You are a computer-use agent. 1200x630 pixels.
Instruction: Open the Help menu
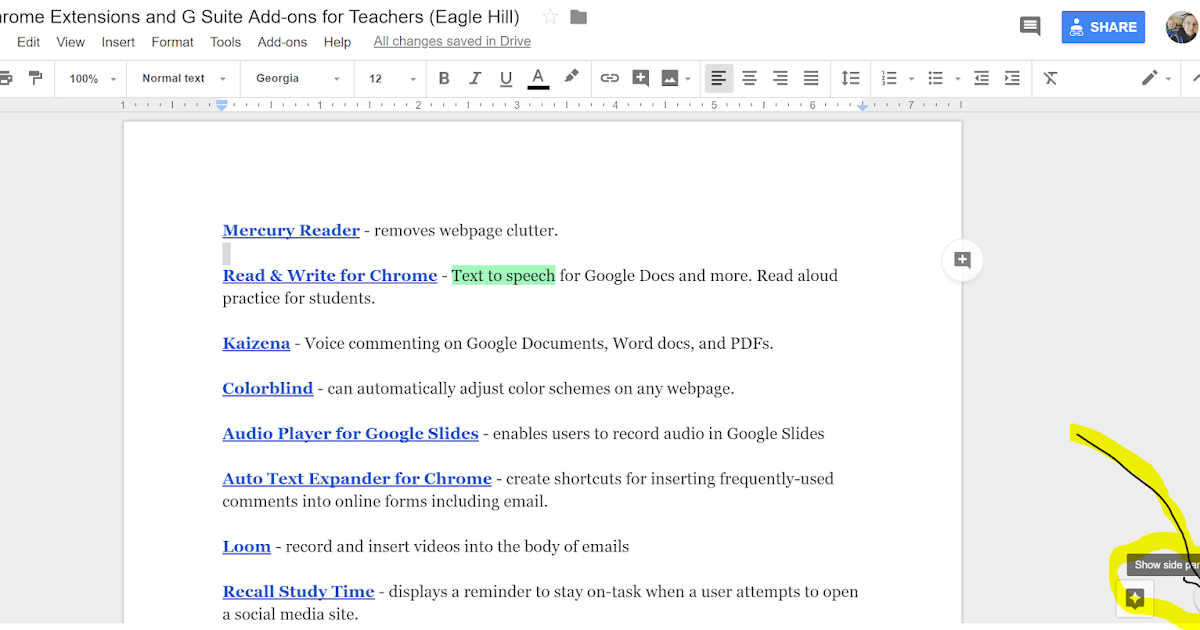[x=337, y=42]
